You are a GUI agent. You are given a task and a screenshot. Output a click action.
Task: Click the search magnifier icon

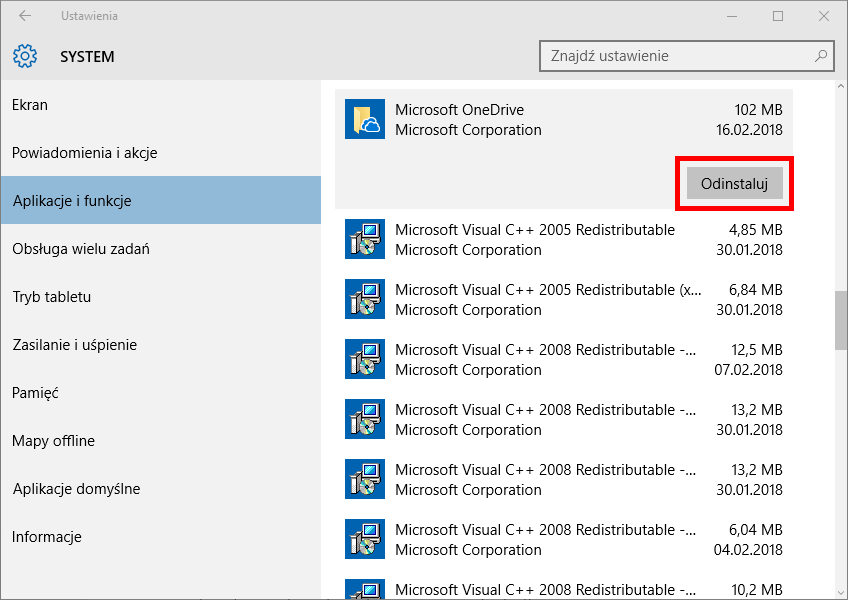820,56
